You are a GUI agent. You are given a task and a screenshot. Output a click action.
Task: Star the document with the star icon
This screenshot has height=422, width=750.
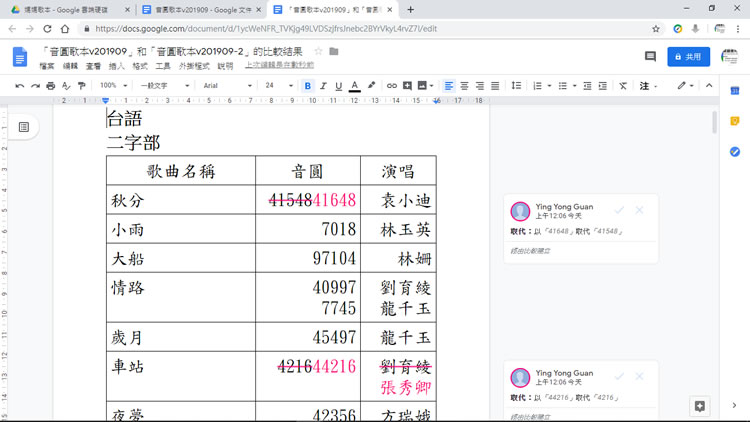pyautogui.click(x=318, y=51)
